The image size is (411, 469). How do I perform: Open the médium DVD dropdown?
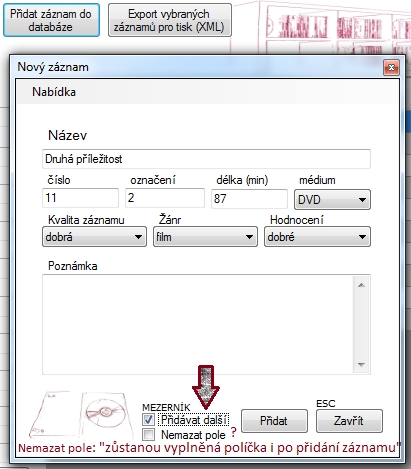332,200
